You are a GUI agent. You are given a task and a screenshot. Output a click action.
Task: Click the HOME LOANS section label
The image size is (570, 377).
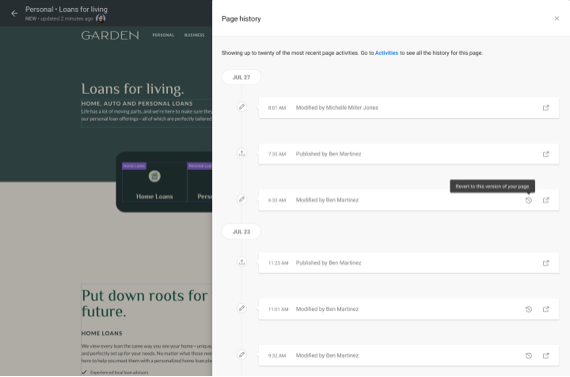click(102, 333)
